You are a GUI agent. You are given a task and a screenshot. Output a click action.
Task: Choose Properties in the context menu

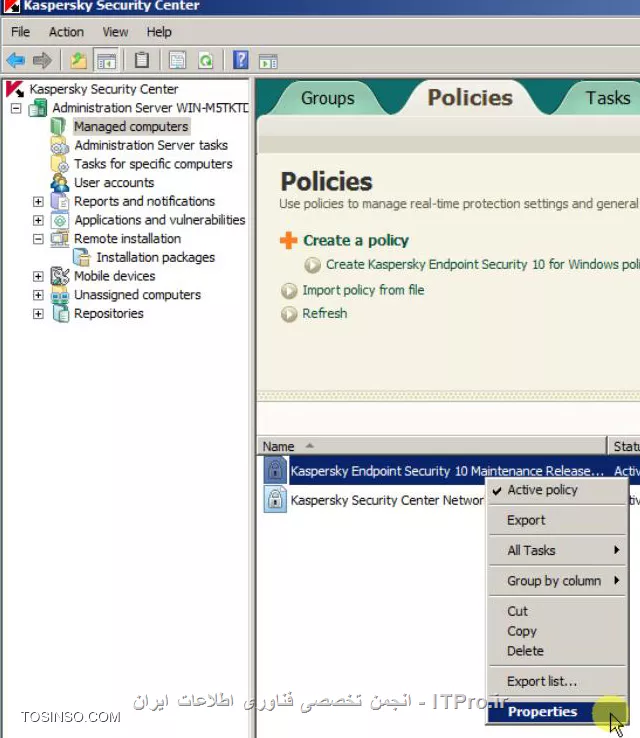coord(558,712)
